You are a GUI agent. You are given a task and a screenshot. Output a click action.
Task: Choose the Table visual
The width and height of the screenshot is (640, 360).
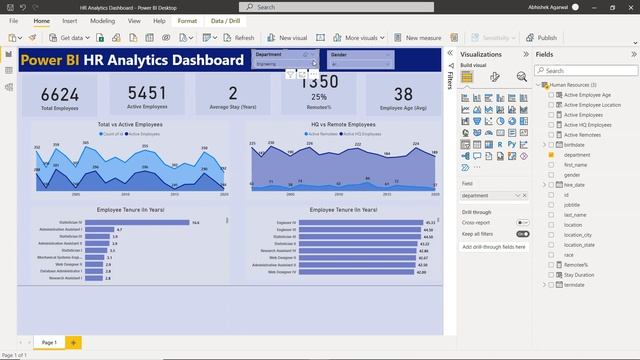click(x=477, y=144)
